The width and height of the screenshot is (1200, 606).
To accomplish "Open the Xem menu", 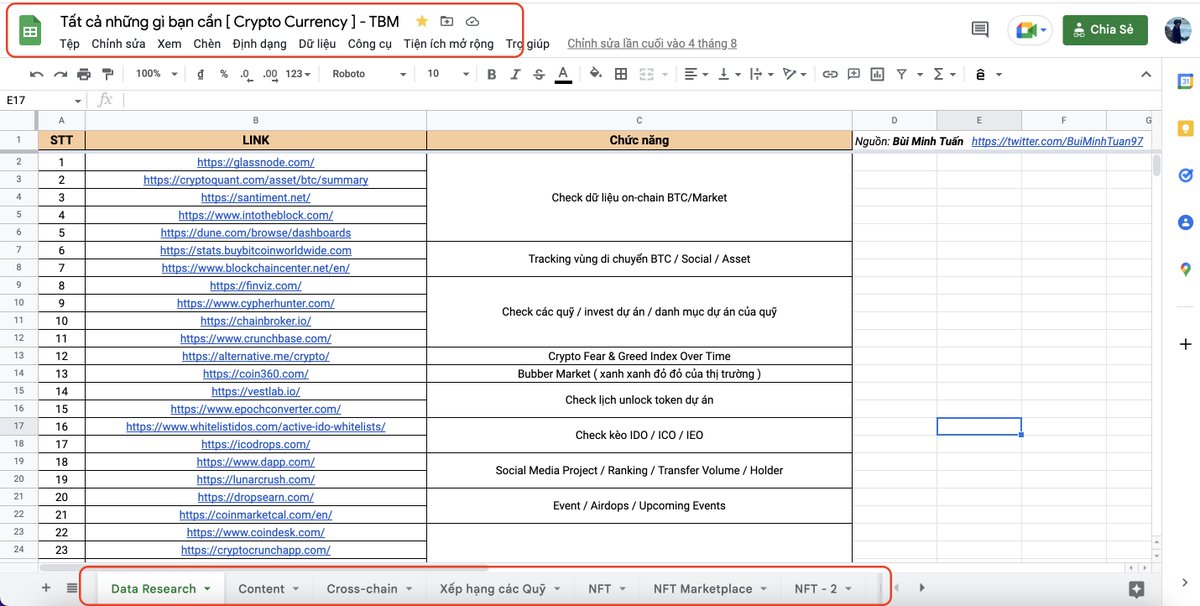I will point(169,44).
